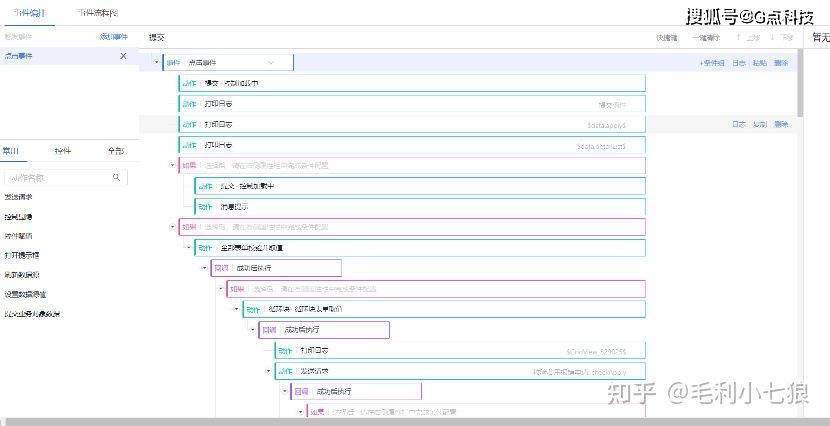Choose the last action in the left list
Screen dimensions: 830x426
(x=32, y=314)
